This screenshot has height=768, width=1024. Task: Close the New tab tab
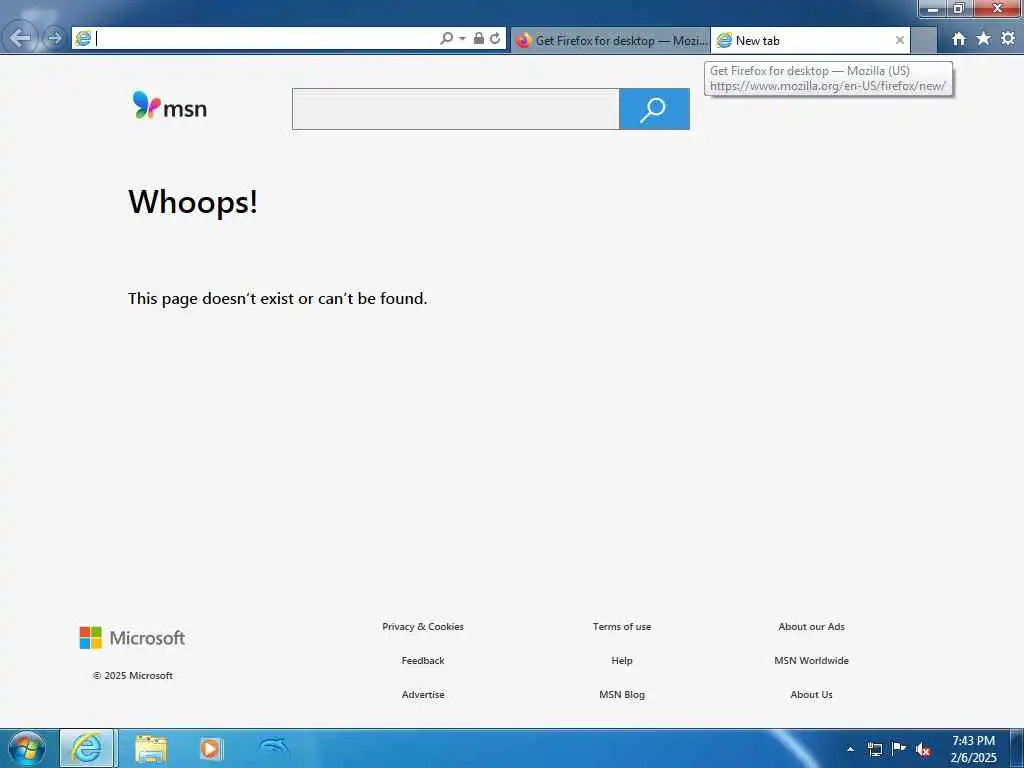[x=900, y=40]
